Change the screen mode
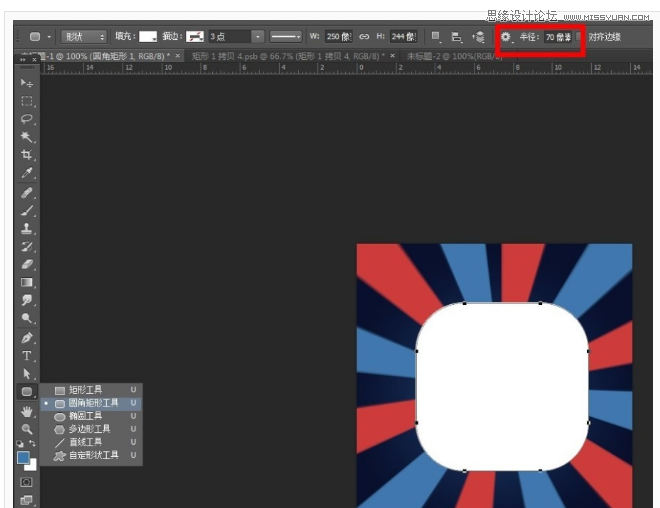 coord(27,500)
